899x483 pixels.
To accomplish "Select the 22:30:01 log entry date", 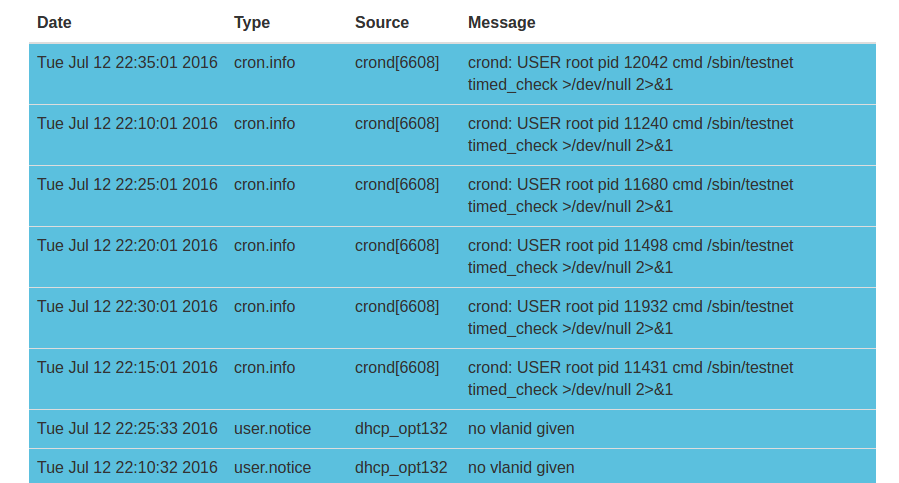I will point(127,307).
